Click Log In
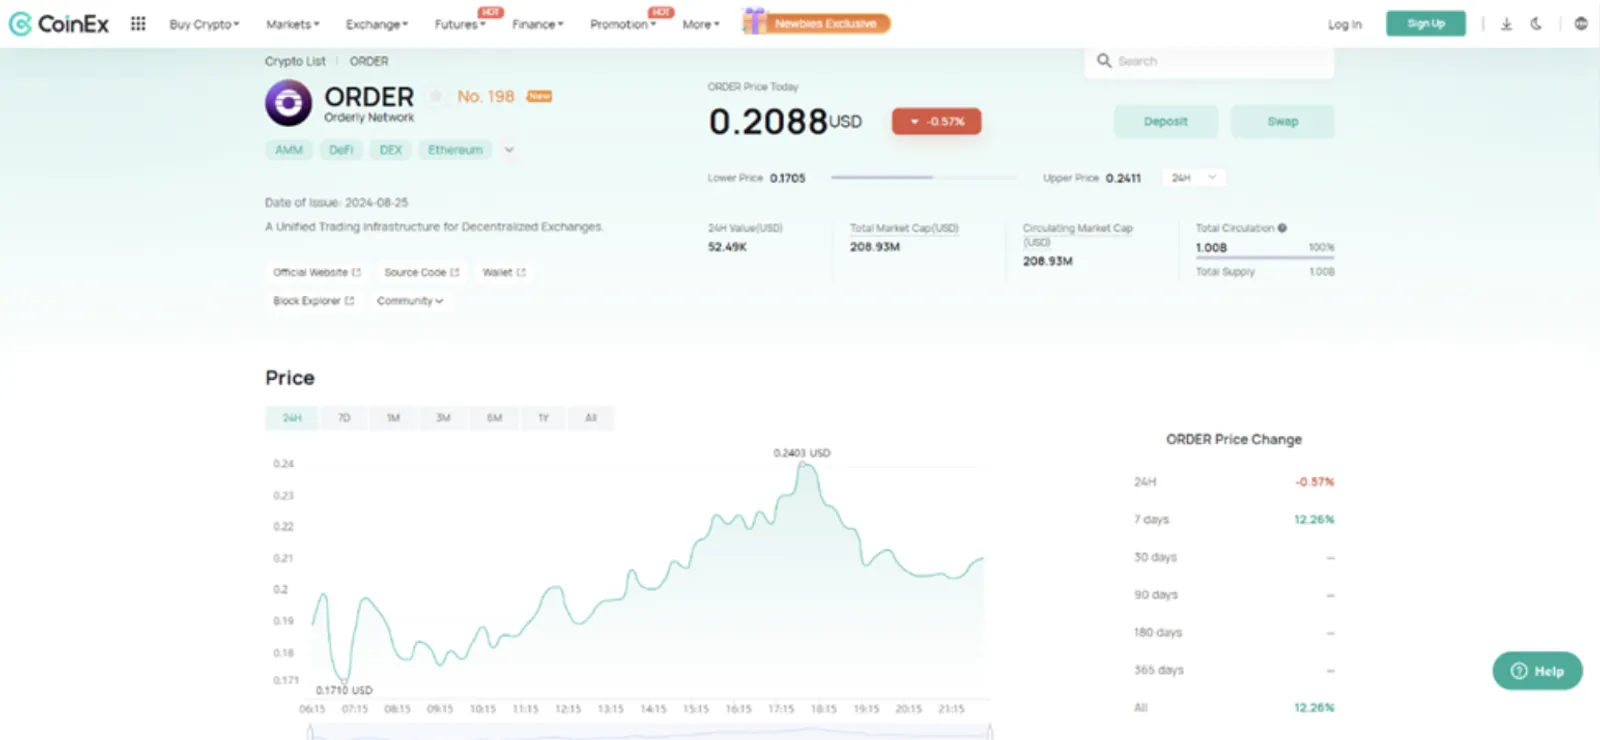Viewport: 1600px width, 740px height. coord(1344,24)
